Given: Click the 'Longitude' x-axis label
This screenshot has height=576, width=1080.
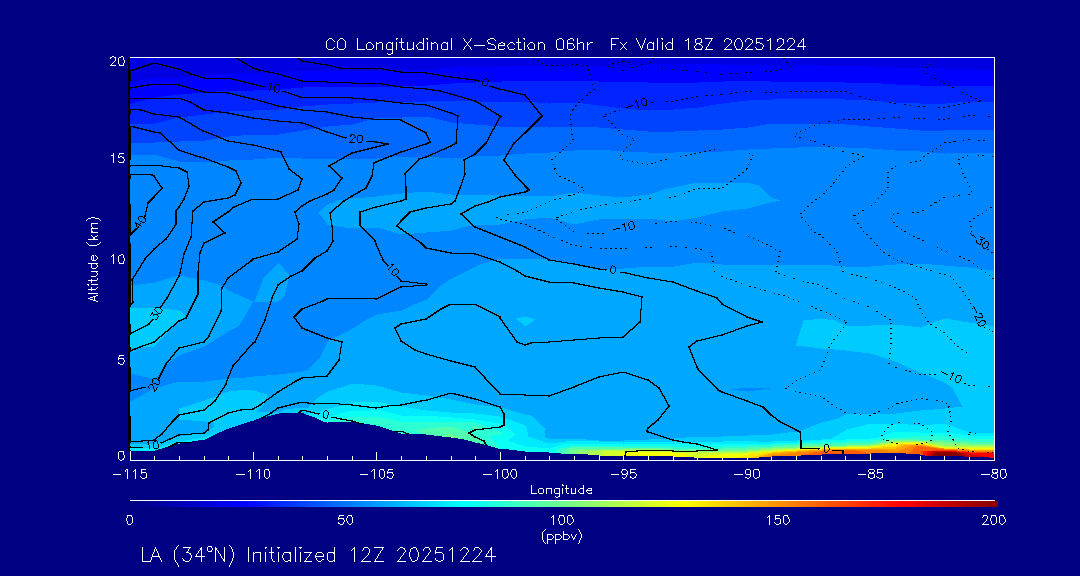Looking at the screenshot, I should pos(561,490).
